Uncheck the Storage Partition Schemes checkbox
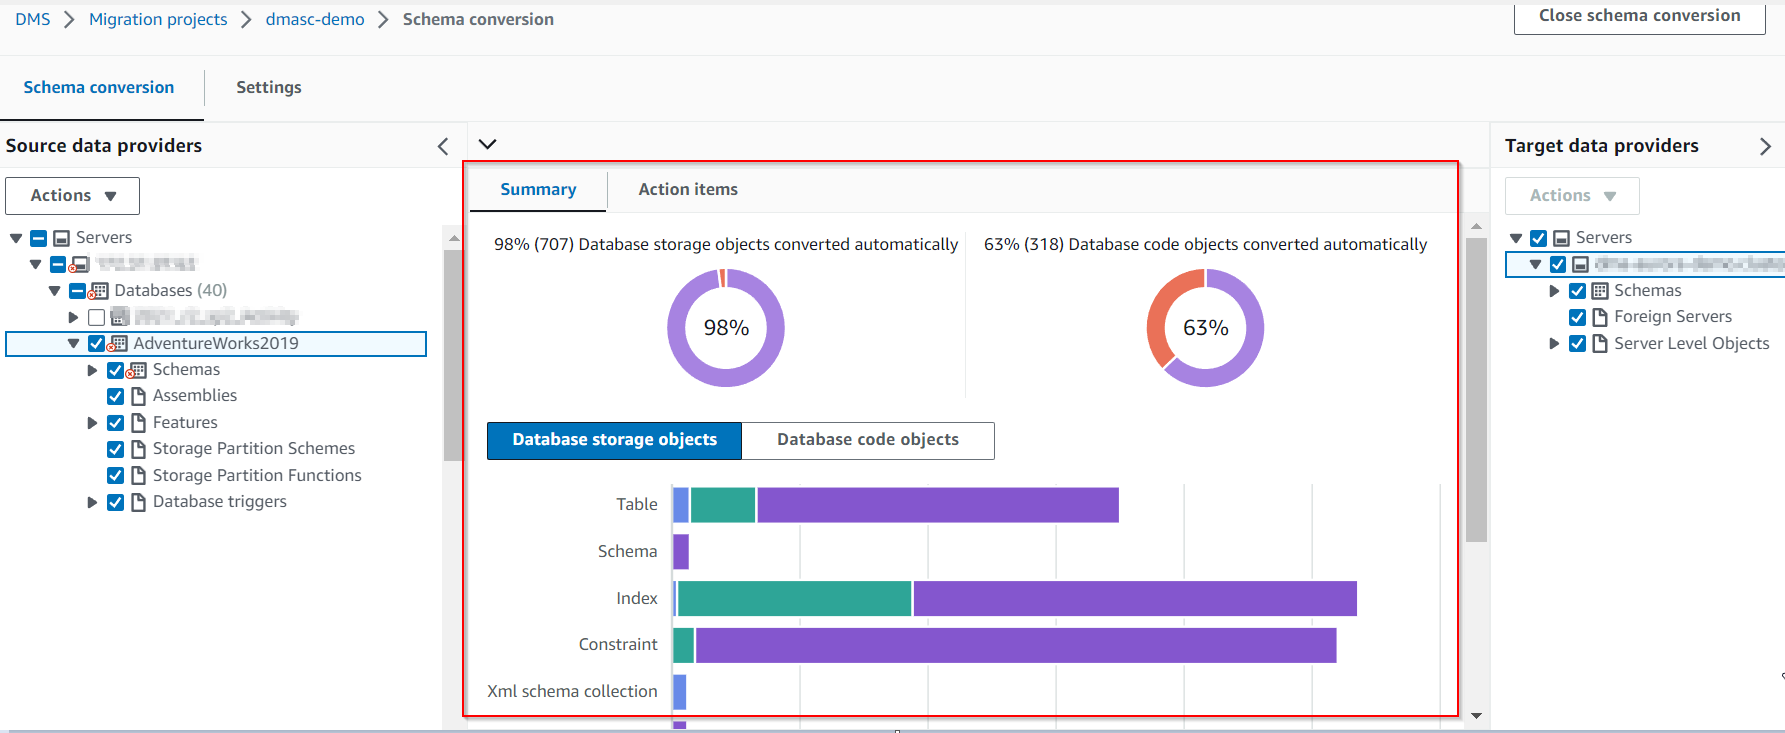This screenshot has height=733, width=1785. tap(115, 449)
